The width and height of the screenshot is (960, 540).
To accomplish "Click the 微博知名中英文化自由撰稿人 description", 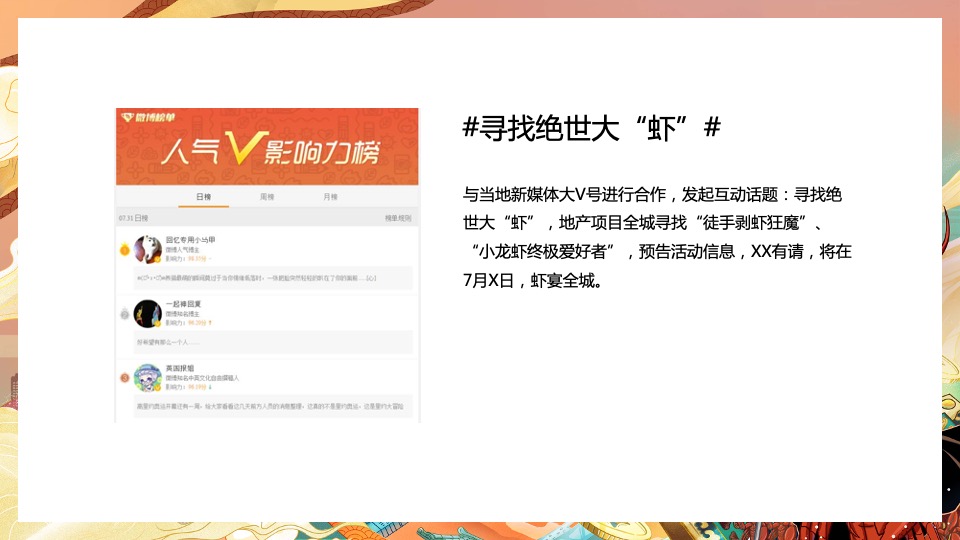I will pyautogui.click(x=202, y=378).
